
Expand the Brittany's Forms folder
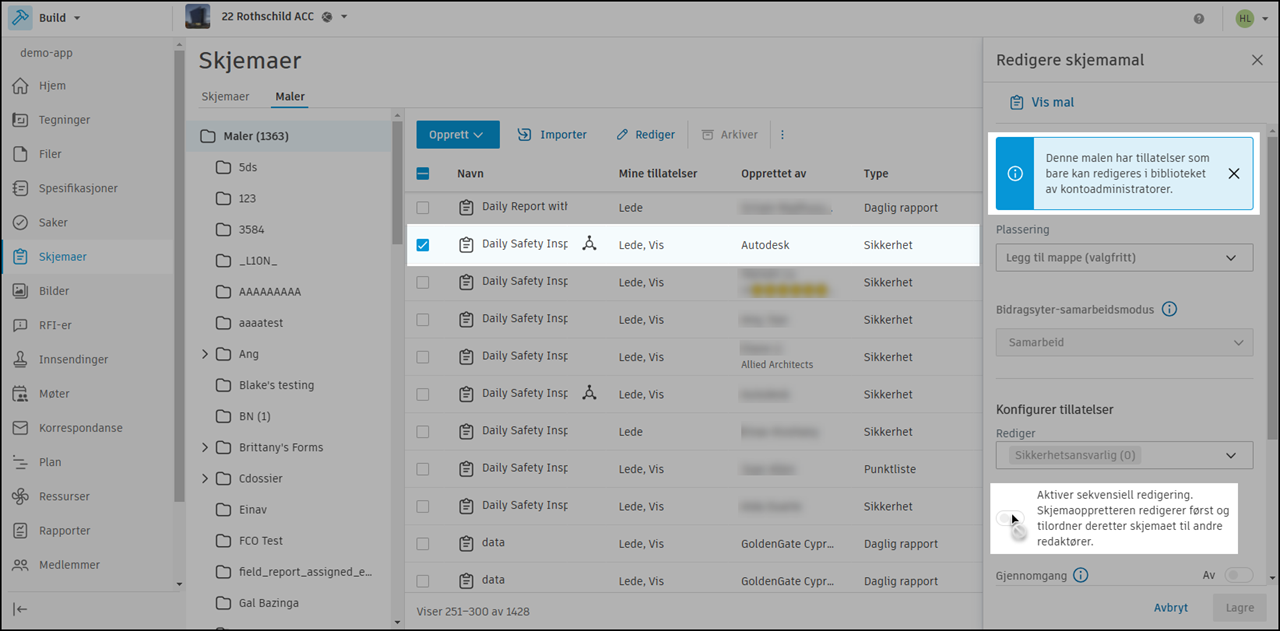(205, 447)
